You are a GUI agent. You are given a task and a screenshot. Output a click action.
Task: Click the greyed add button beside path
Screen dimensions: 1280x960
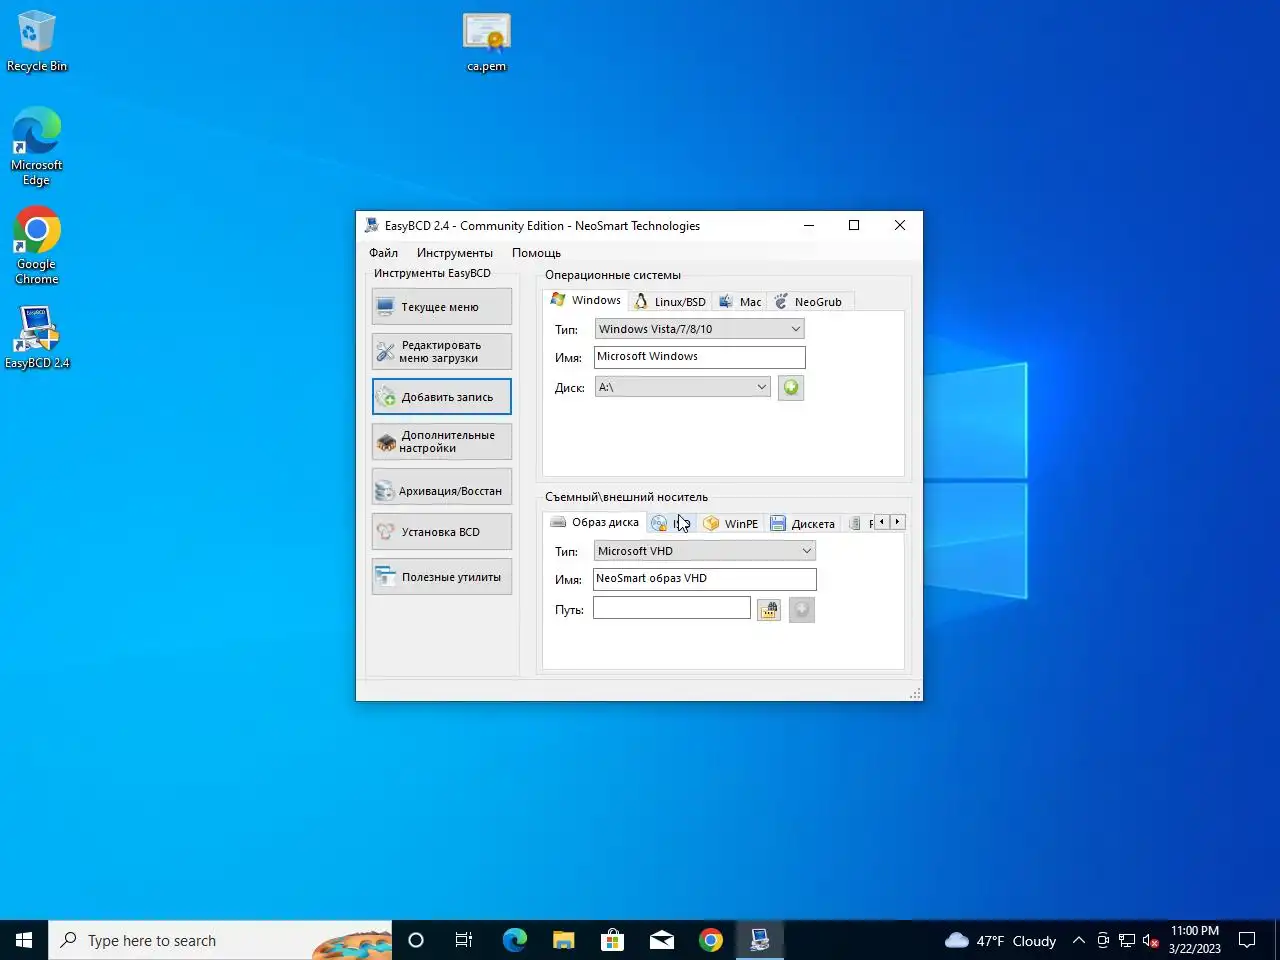click(802, 610)
